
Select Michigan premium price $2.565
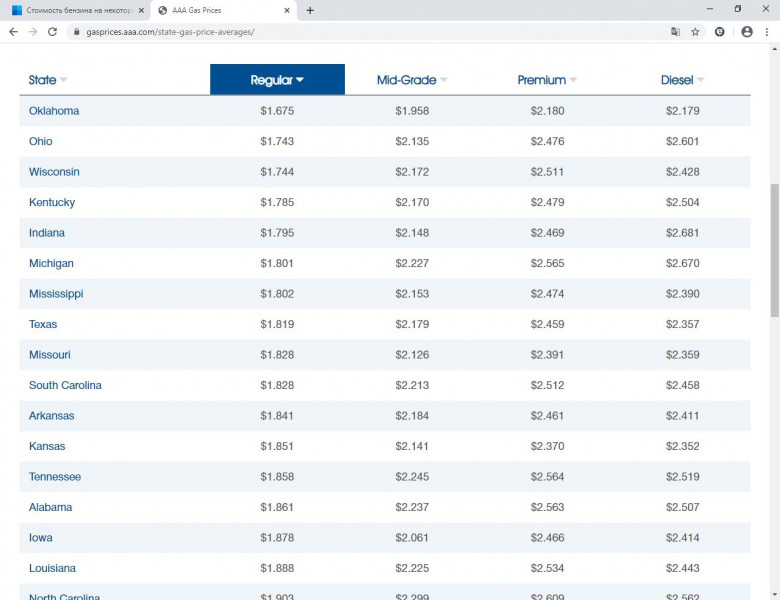pyautogui.click(x=547, y=263)
